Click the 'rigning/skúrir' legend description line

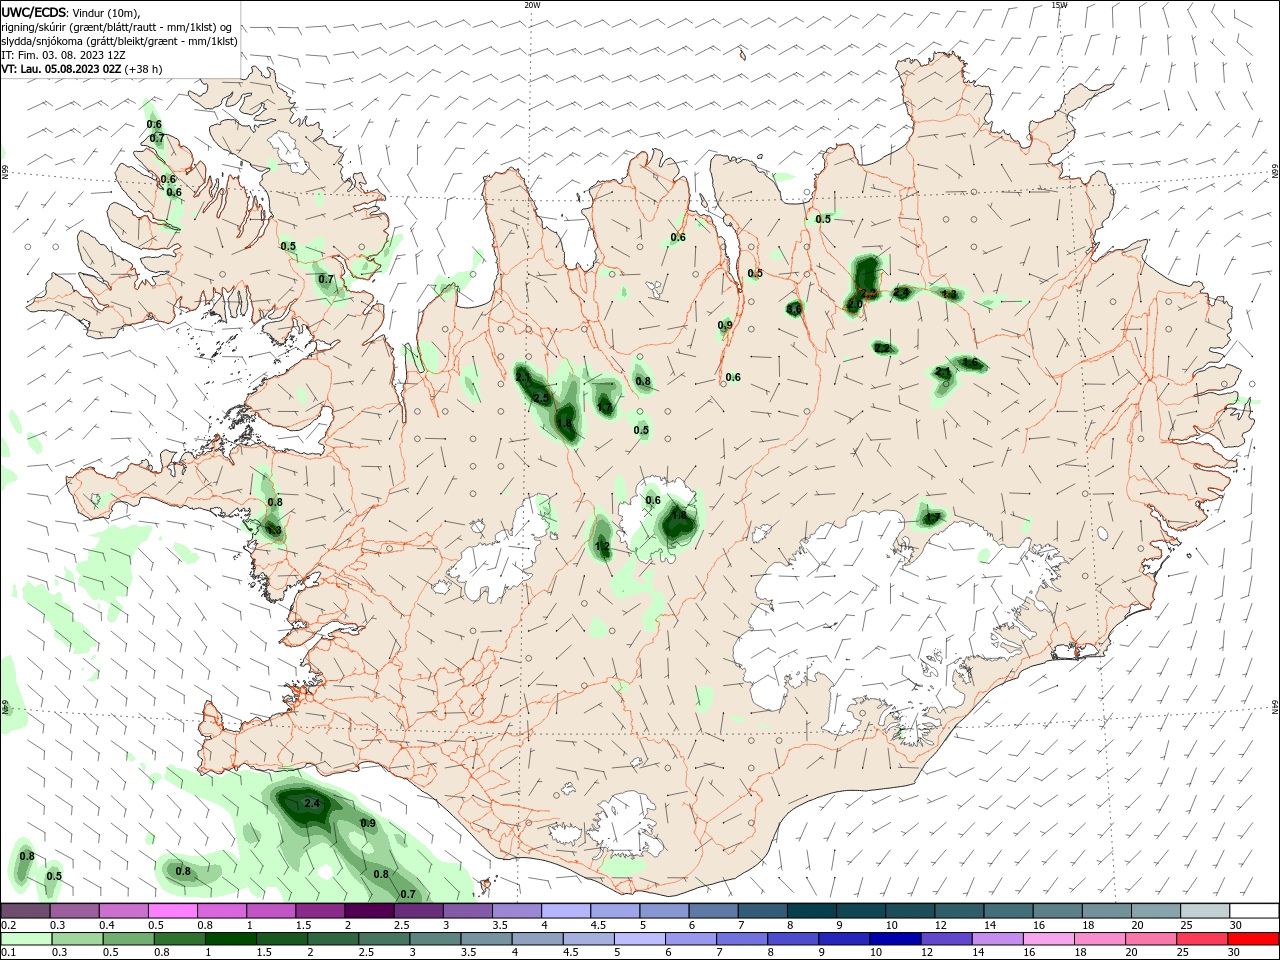[x=117, y=27]
